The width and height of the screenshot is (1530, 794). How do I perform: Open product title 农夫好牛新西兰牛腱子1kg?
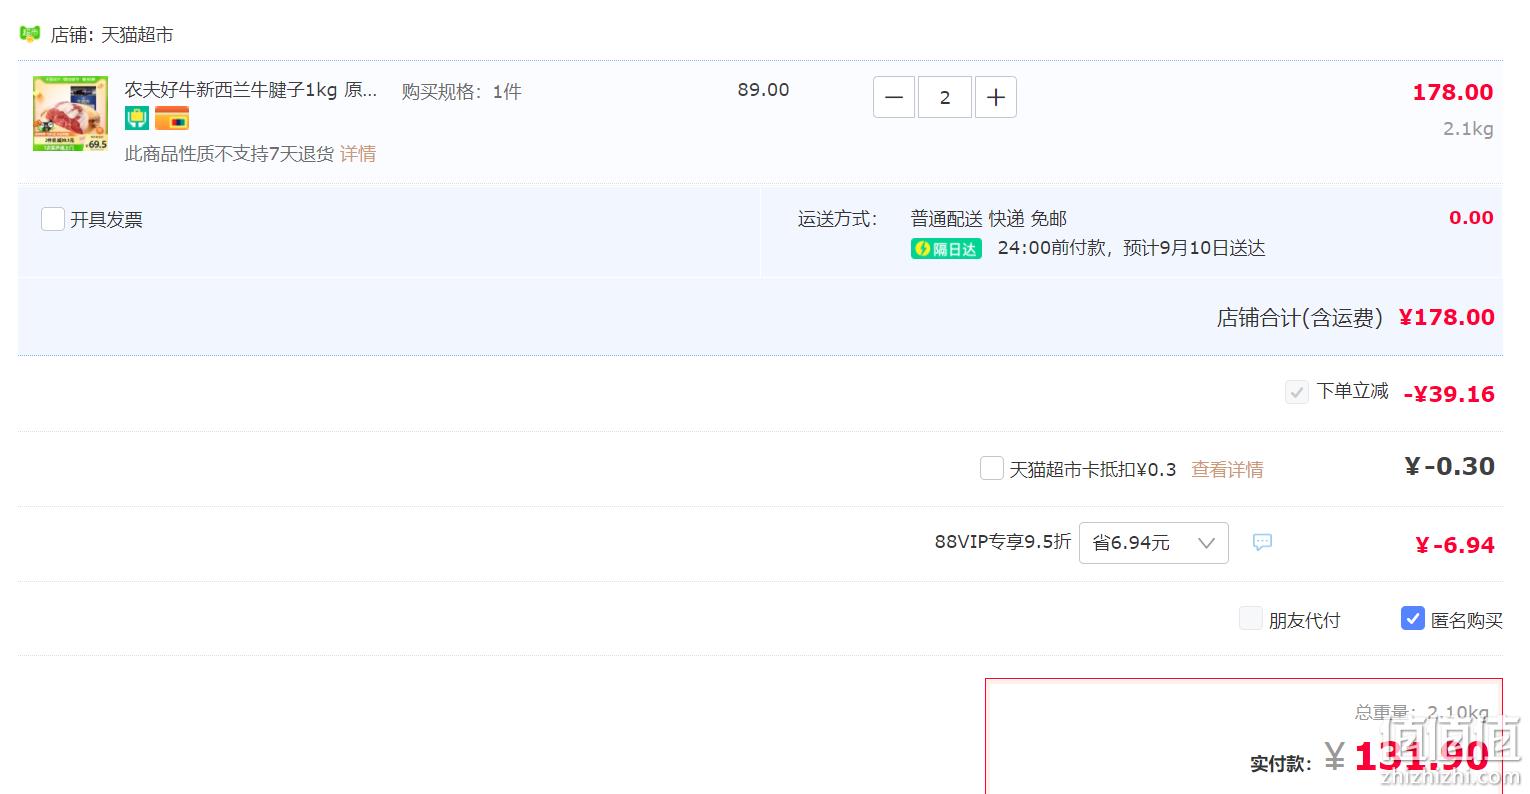[x=251, y=90]
